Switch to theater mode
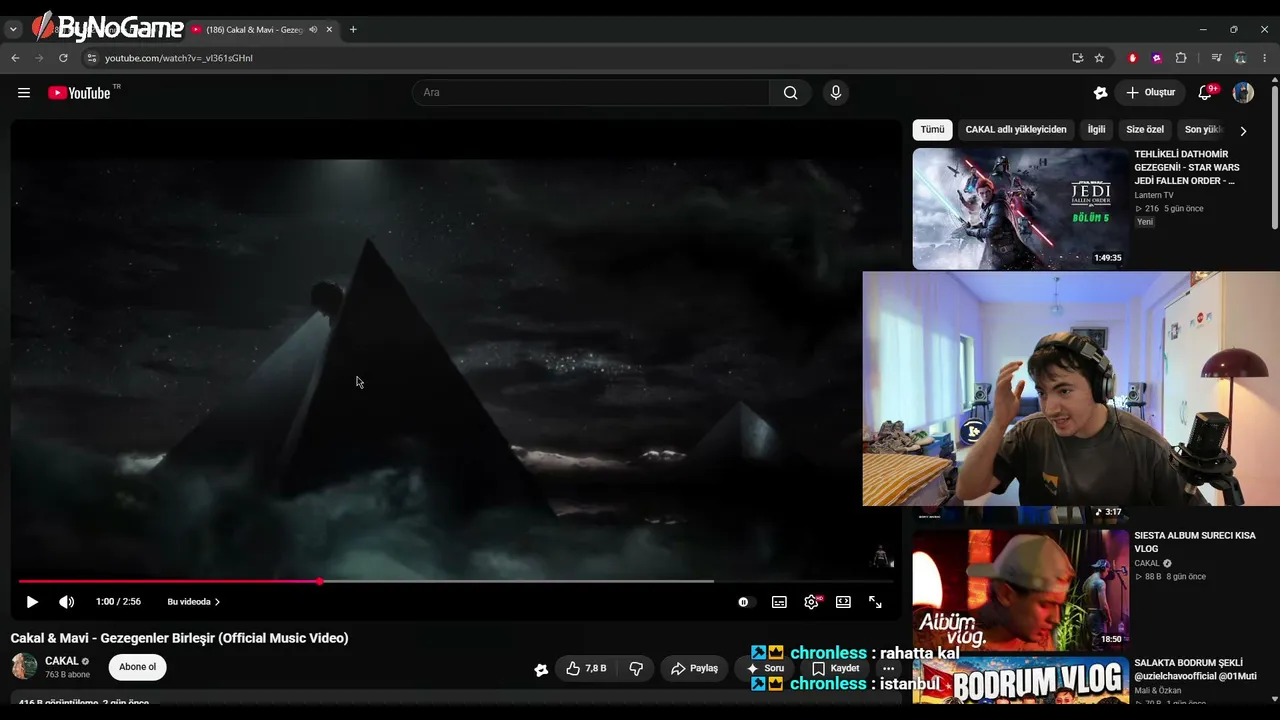This screenshot has width=1280, height=720. tap(843, 602)
